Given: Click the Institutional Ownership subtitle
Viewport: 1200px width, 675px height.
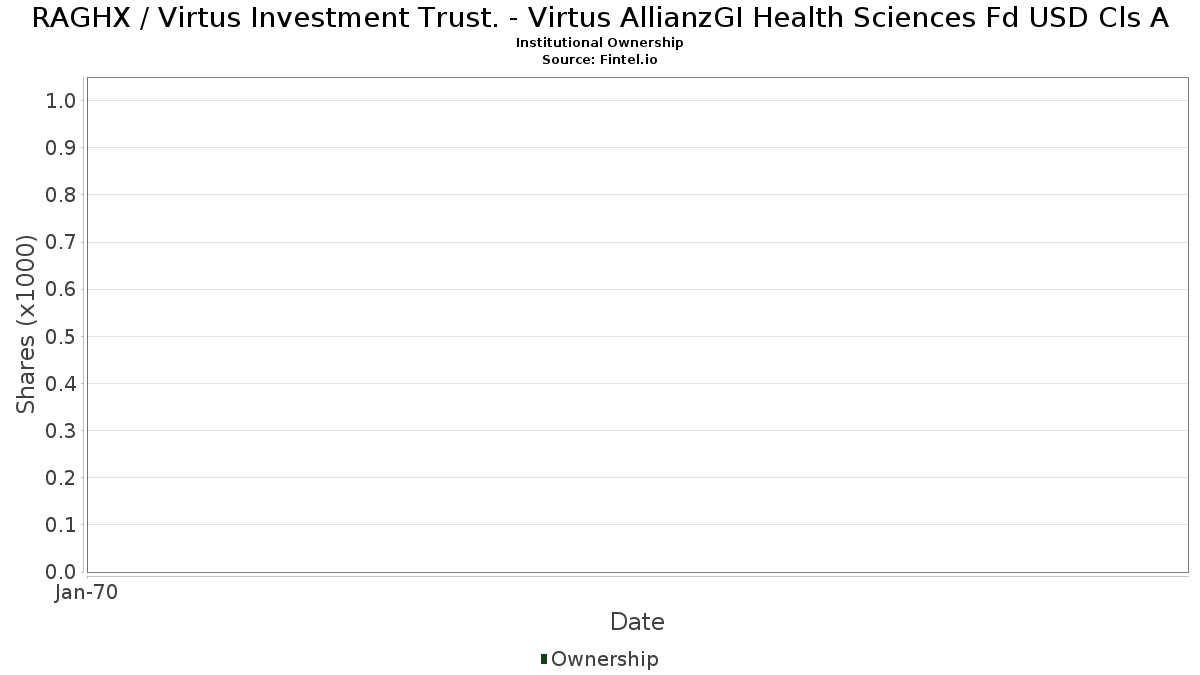Looking at the screenshot, I should click(600, 43).
